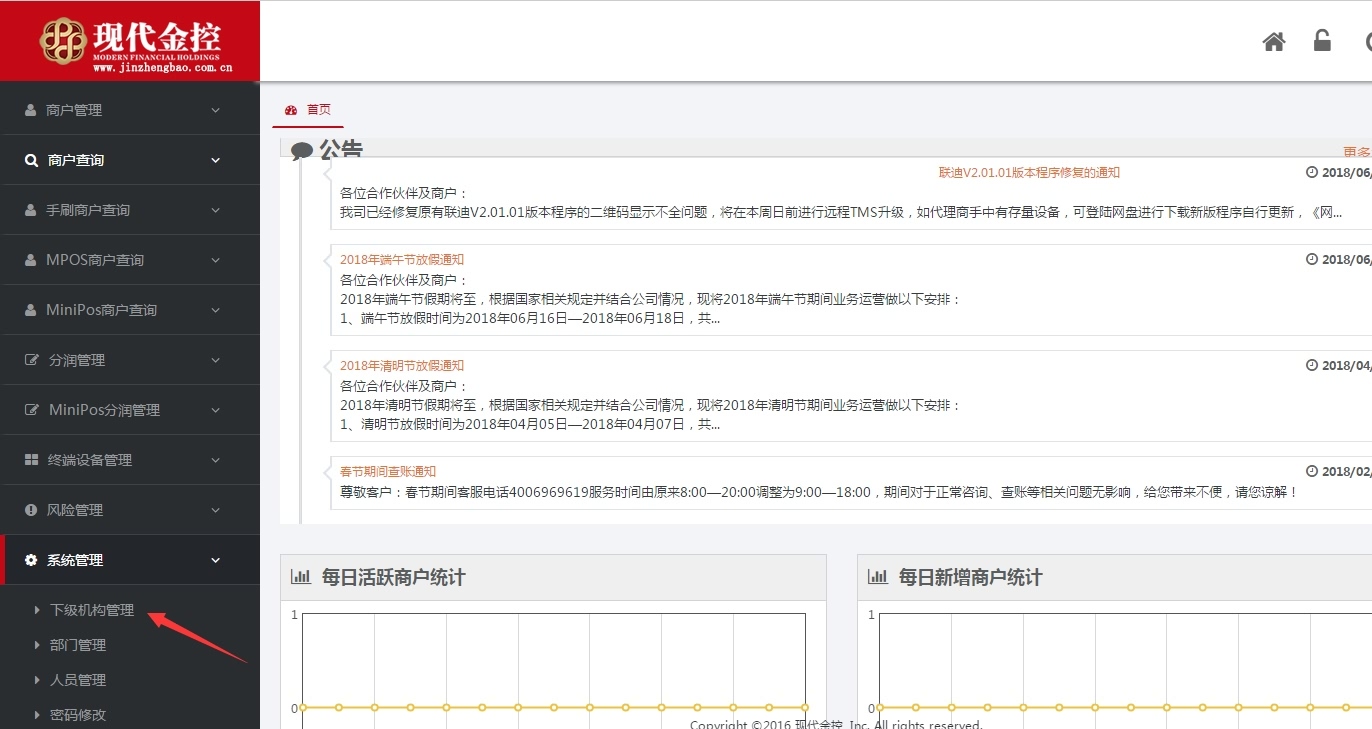Viewport: 1372px width, 729px height.
Task: Expand 手刷商户查询 menu chevron
Action: [x=215, y=210]
